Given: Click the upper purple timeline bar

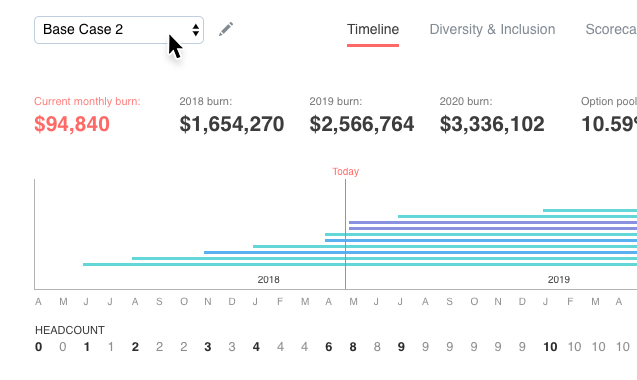Looking at the screenshot, I should (493, 222).
